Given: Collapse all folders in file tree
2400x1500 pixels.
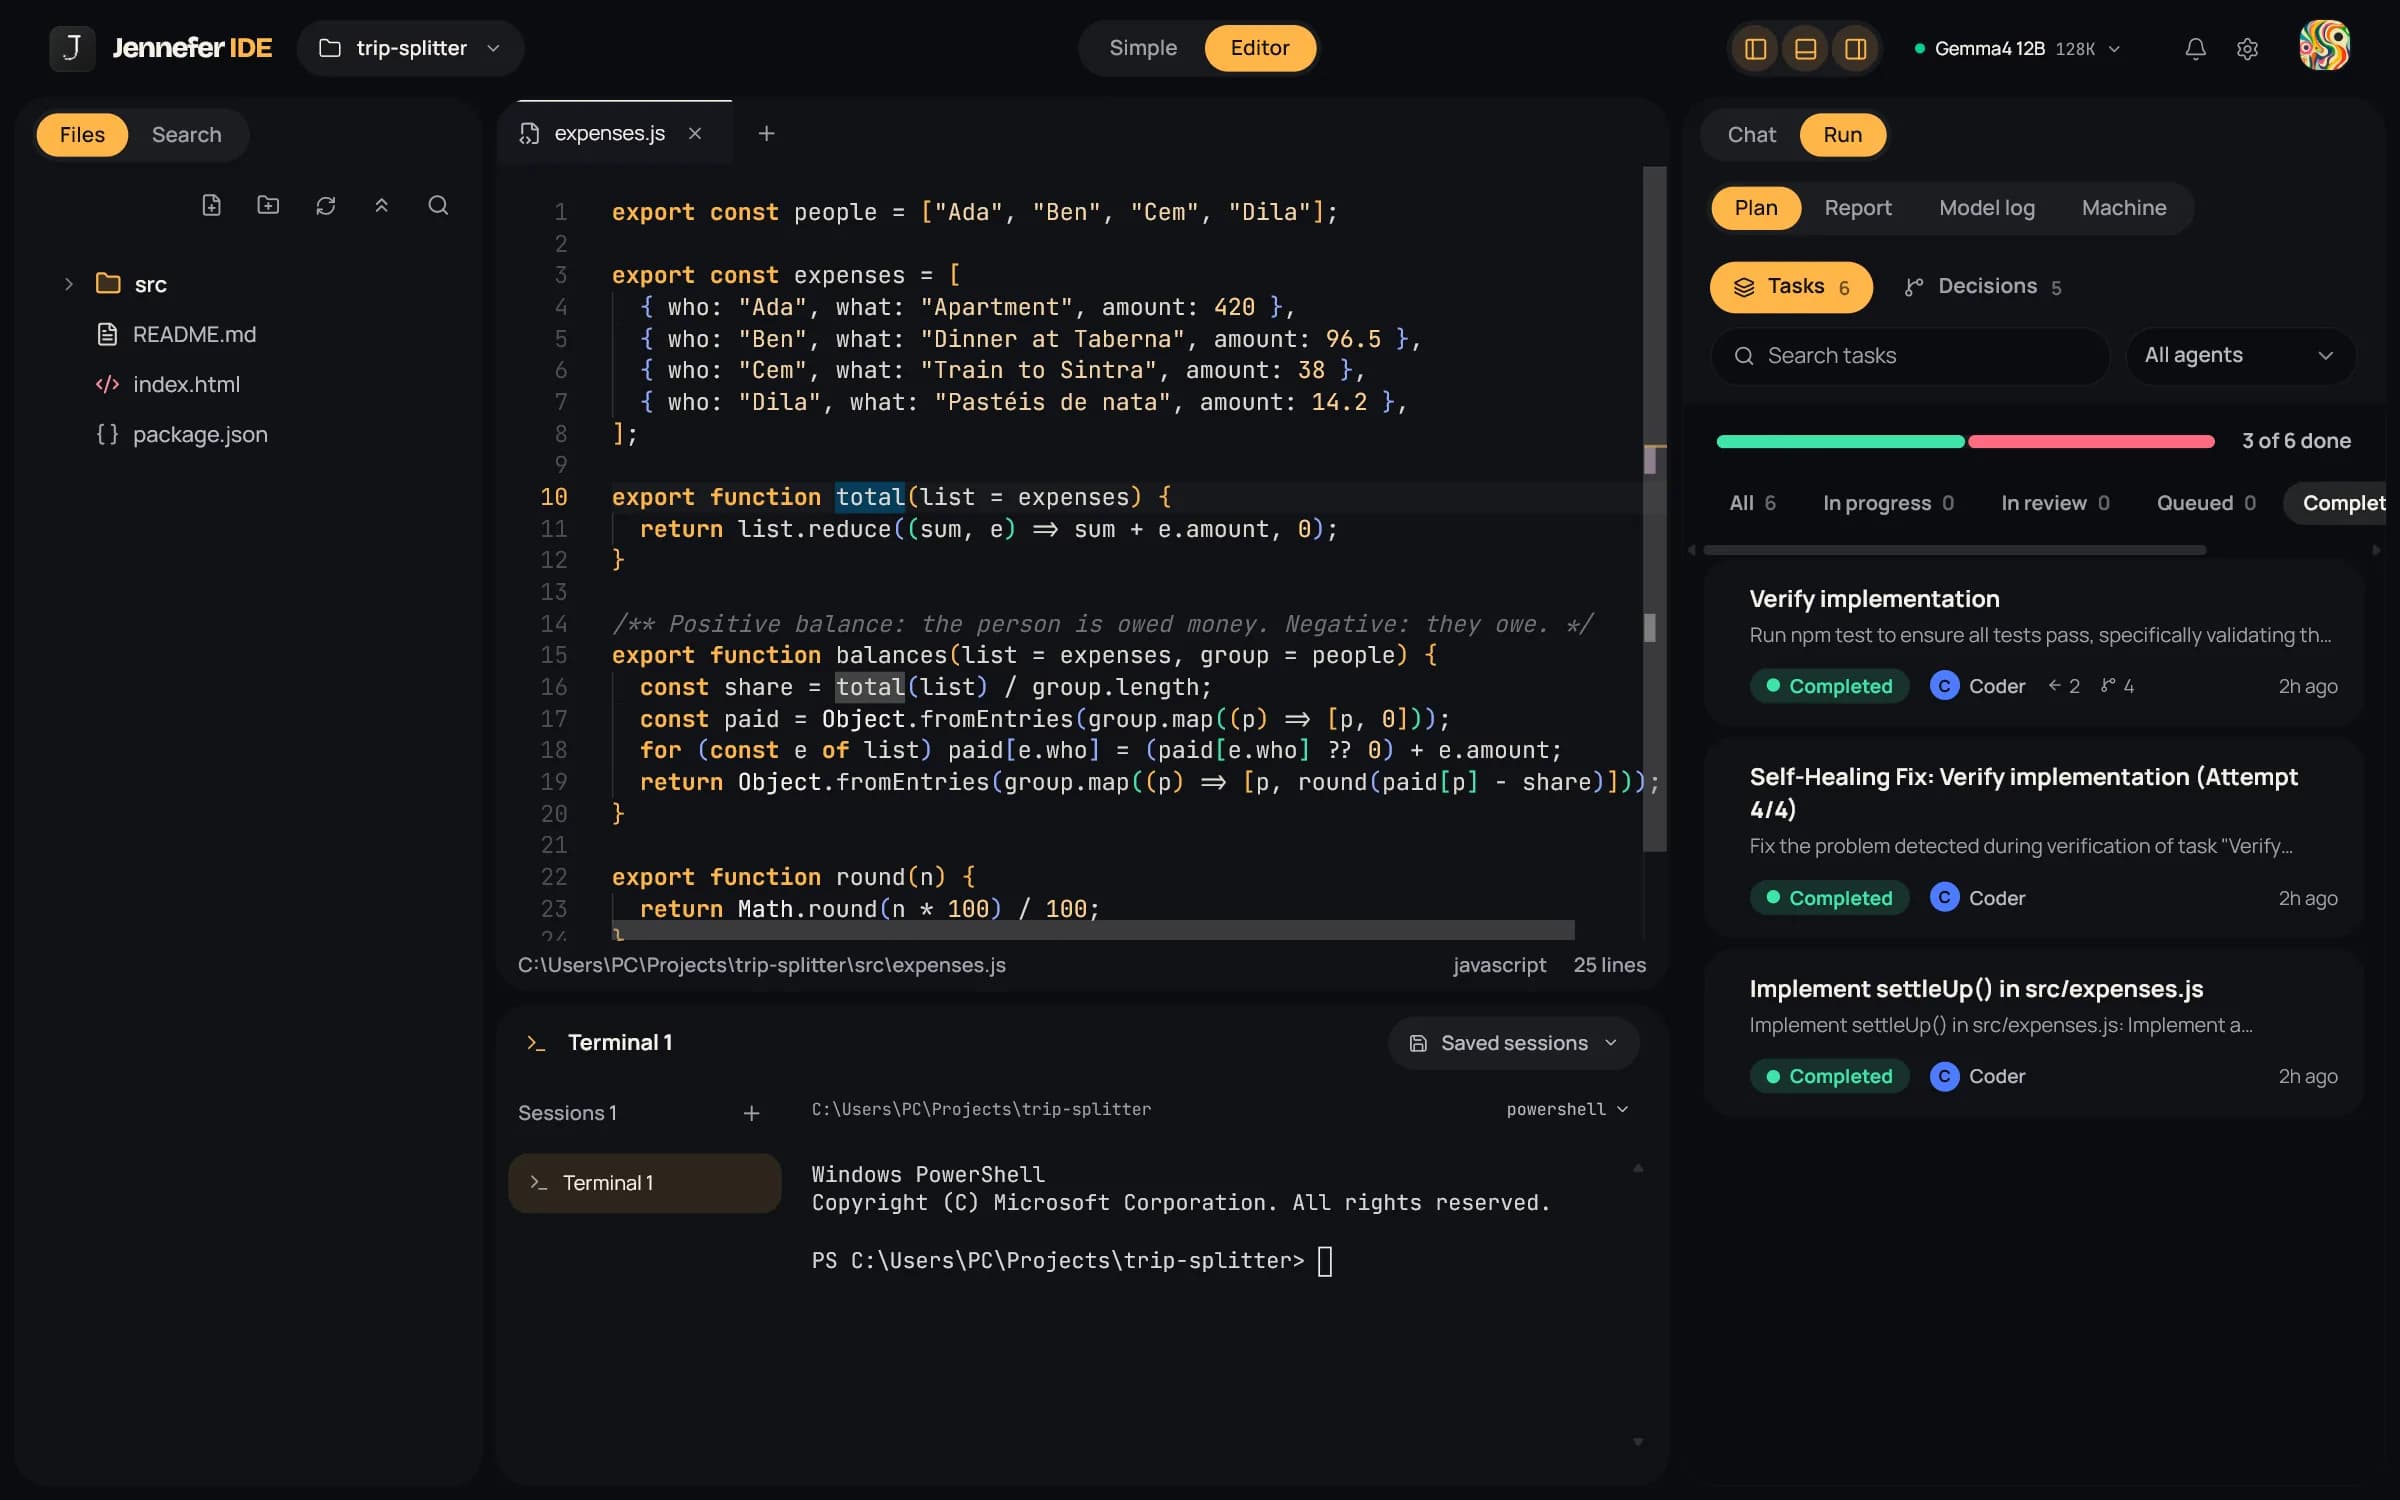Looking at the screenshot, I should tap(381, 205).
